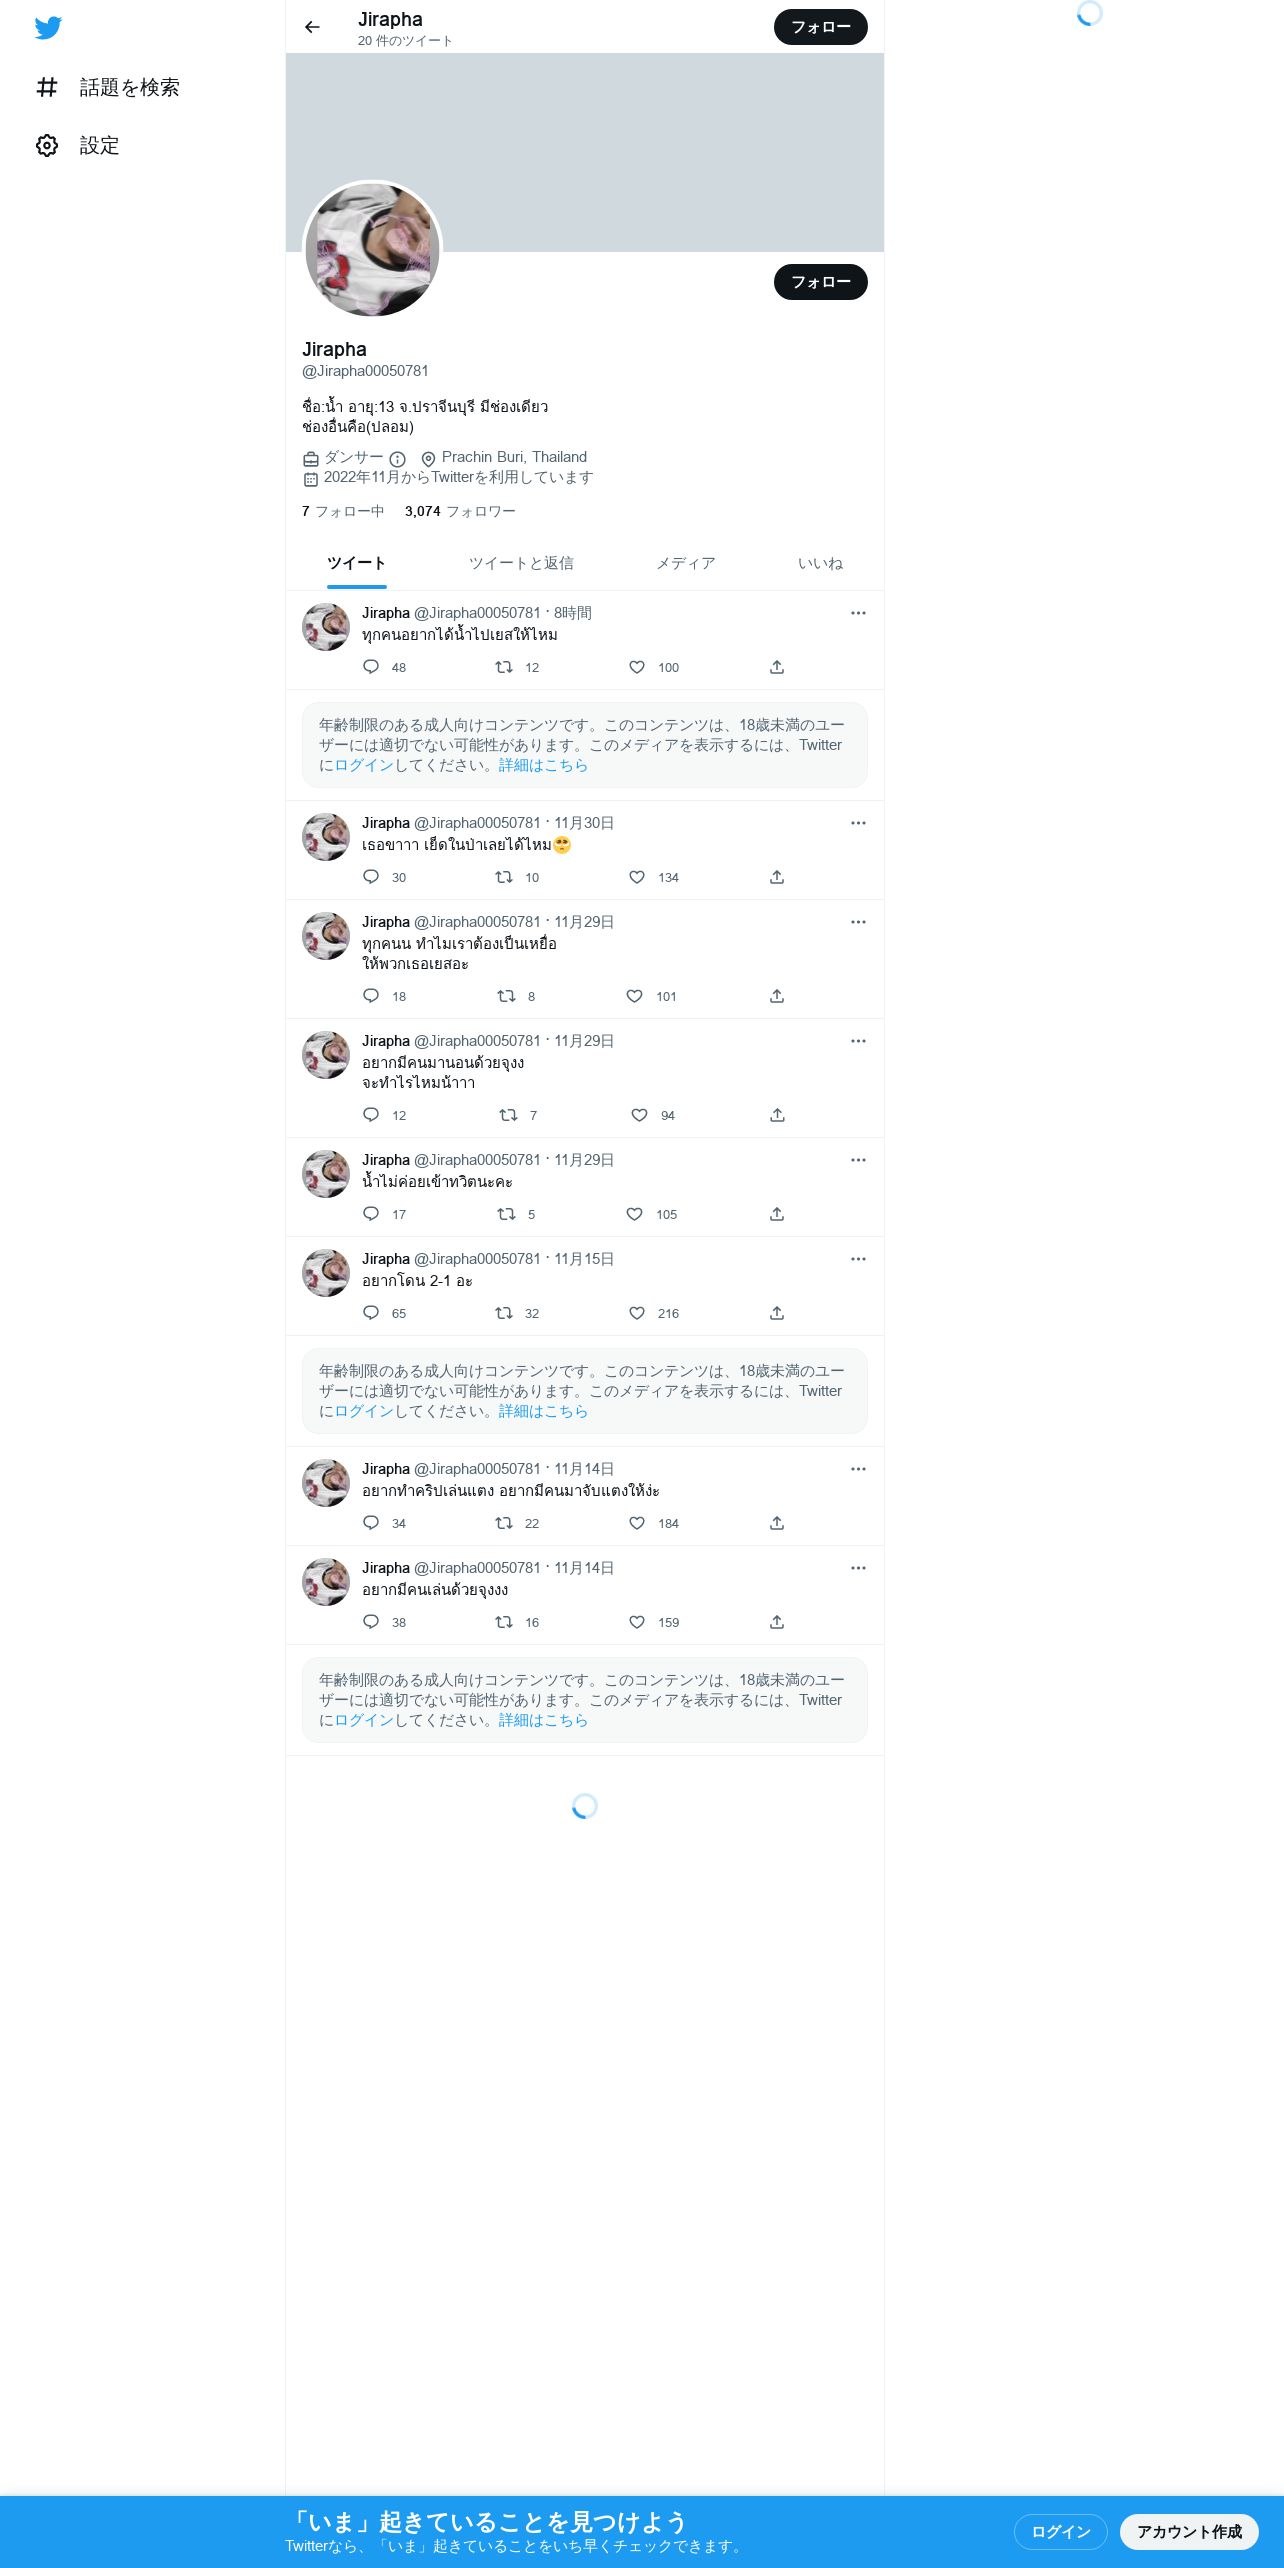Click the Twitter bird logo
The width and height of the screenshot is (1284, 2568).
pos(48,28)
